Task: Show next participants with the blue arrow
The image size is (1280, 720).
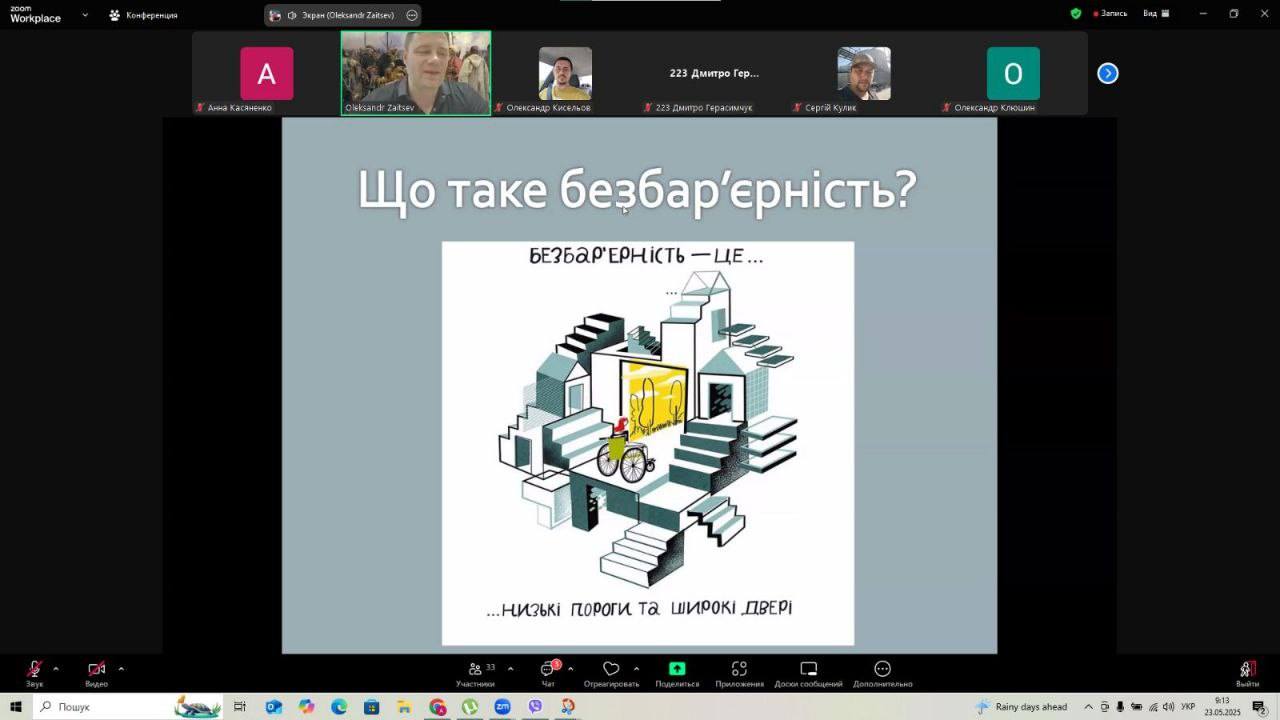Action: (1107, 73)
